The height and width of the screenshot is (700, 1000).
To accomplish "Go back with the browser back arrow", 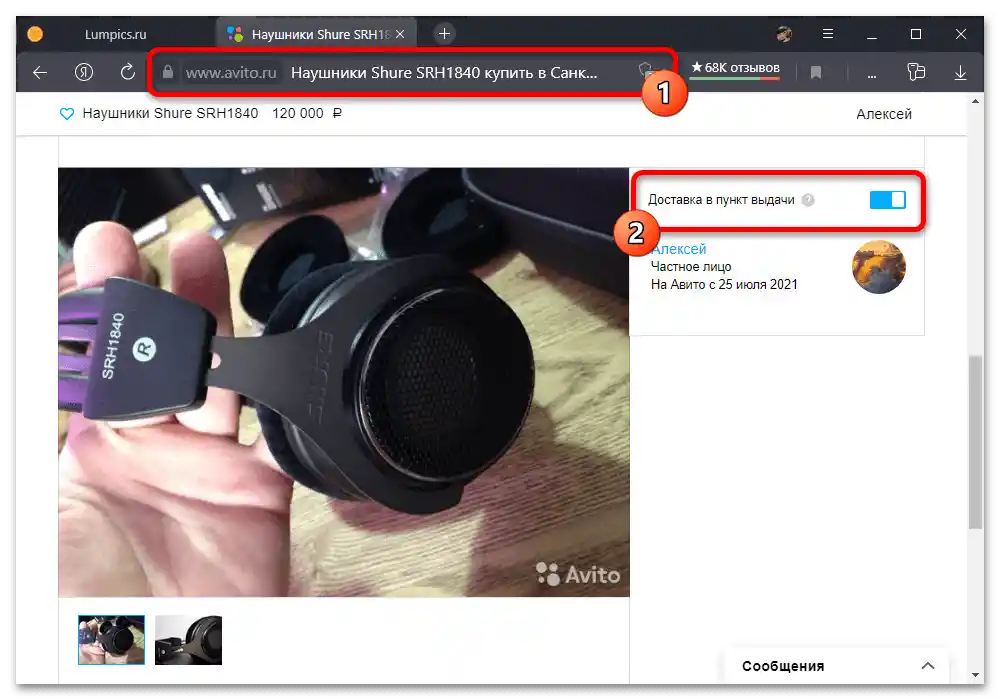I will [x=40, y=73].
